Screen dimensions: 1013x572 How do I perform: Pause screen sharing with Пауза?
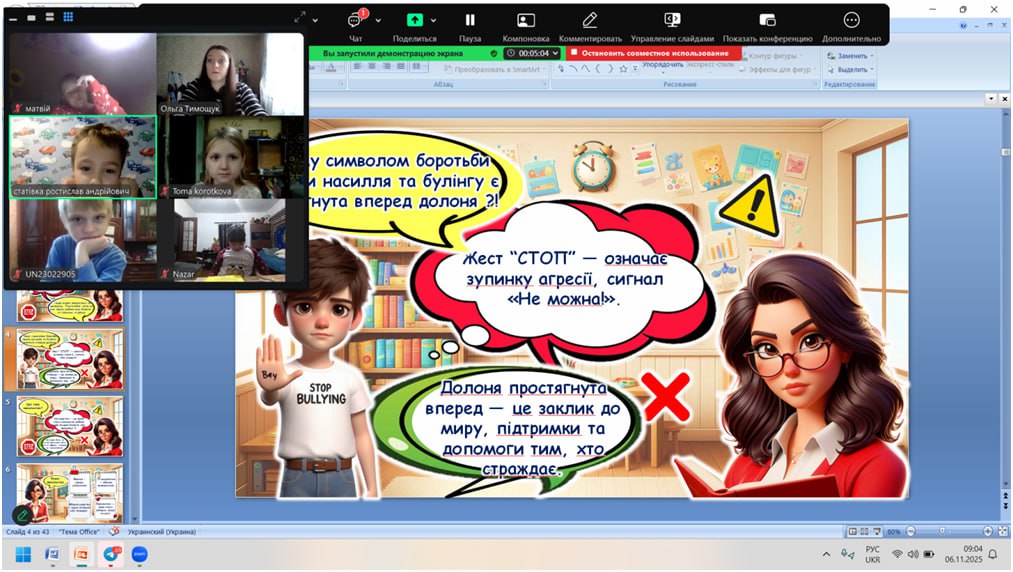pos(470,21)
